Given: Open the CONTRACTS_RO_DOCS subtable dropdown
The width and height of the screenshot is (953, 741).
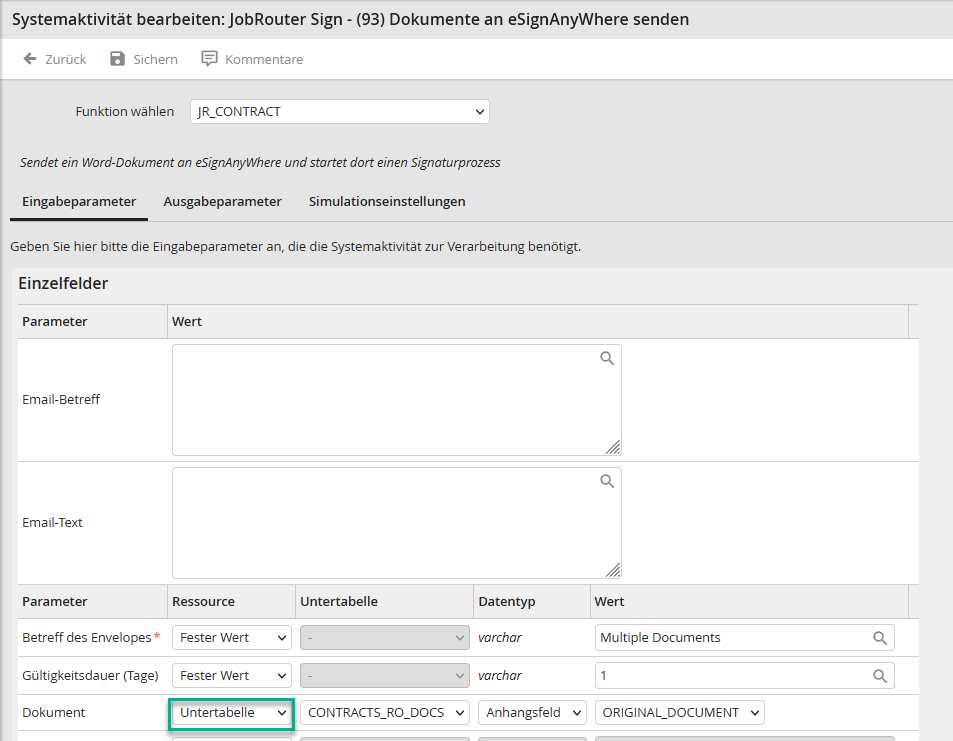Looking at the screenshot, I should click(385, 713).
